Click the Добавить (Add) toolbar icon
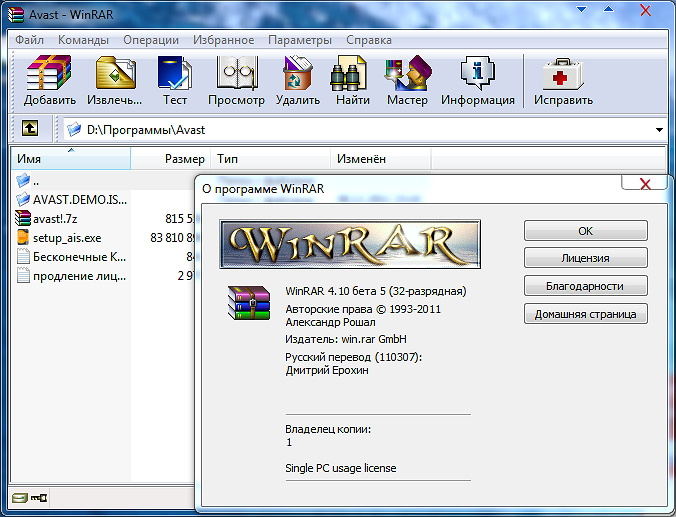This screenshot has width=676, height=517. [50, 73]
